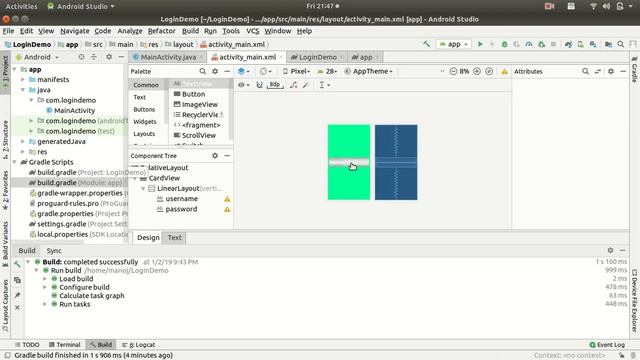The image size is (640, 360).
Task: Switch to the Sync tab in Build panel
Action: [x=54, y=251]
